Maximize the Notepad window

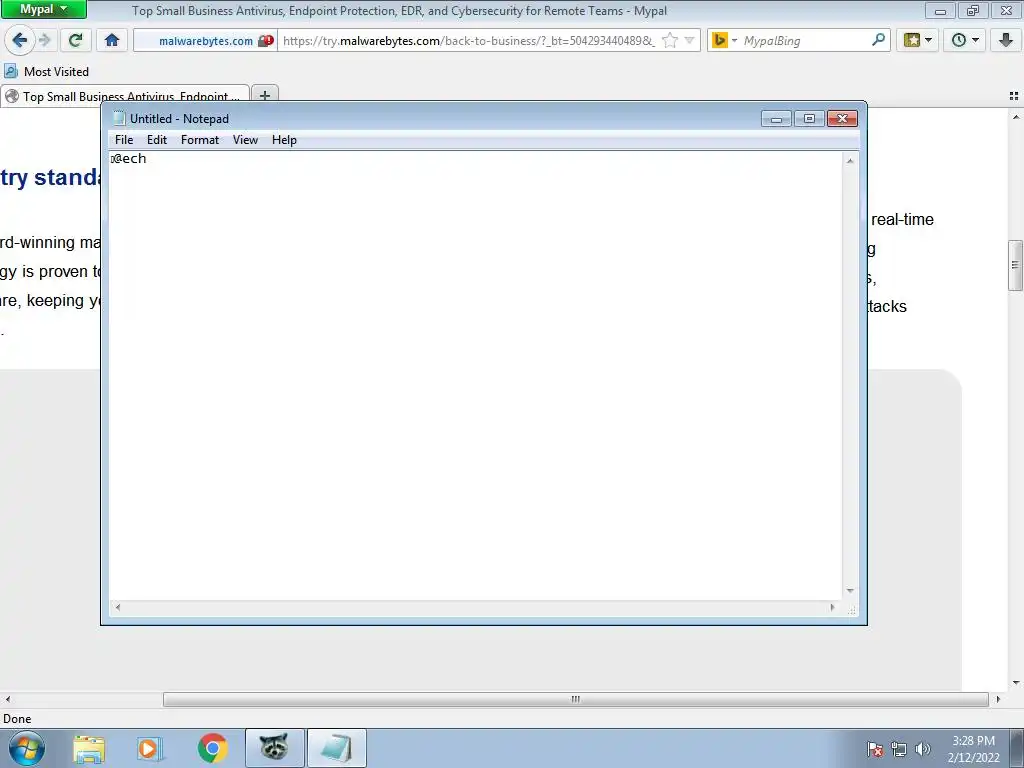click(x=809, y=119)
